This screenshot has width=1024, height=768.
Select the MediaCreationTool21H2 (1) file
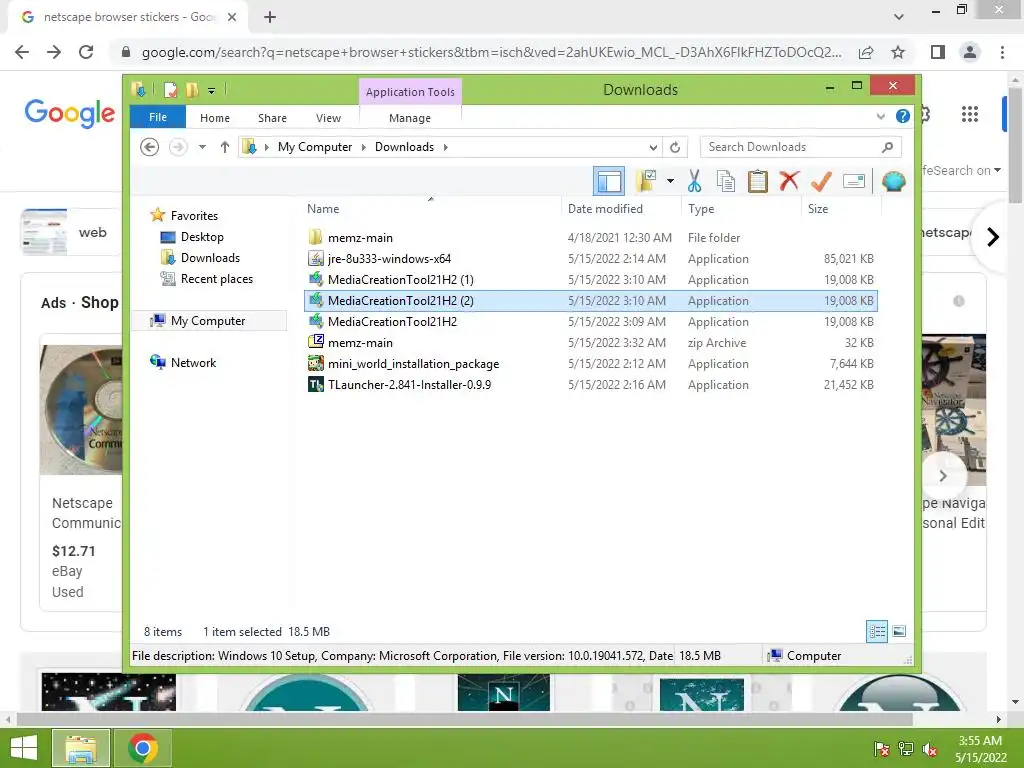click(590, 280)
